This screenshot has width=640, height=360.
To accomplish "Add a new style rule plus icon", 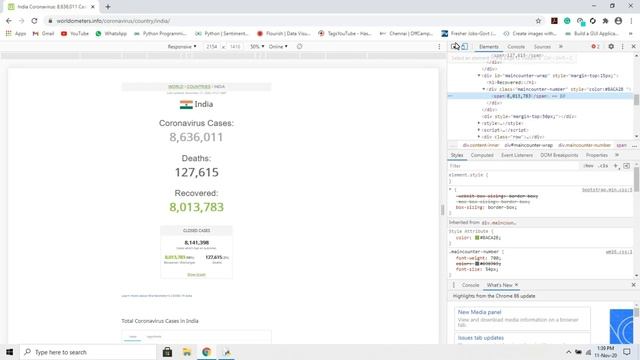I will [616, 166].
